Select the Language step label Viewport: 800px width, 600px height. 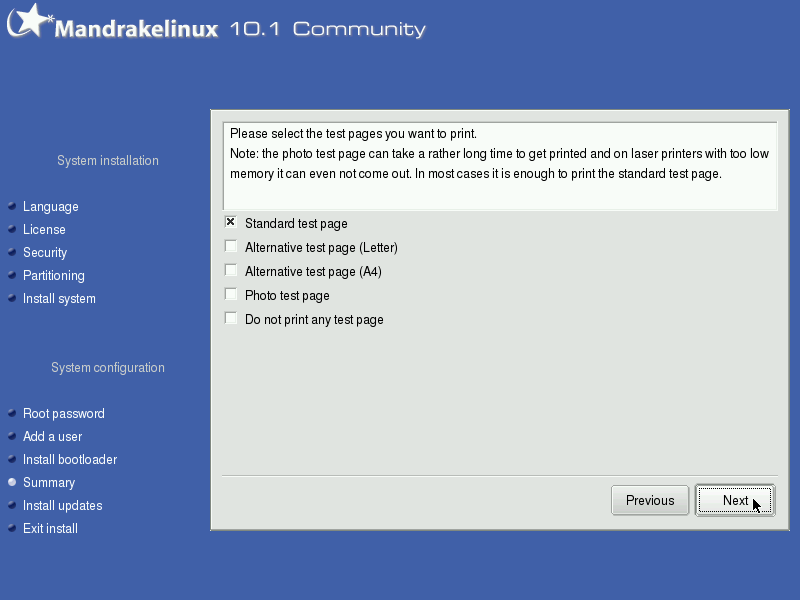(x=51, y=207)
